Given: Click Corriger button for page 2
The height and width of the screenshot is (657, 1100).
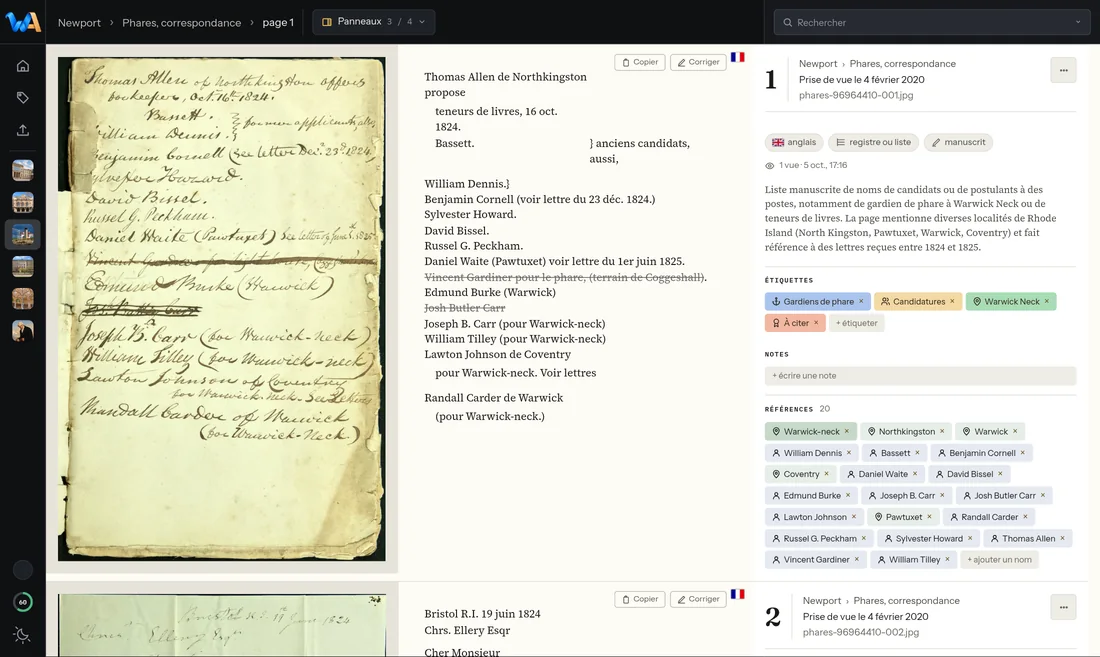Looking at the screenshot, I should pos(698,600).
